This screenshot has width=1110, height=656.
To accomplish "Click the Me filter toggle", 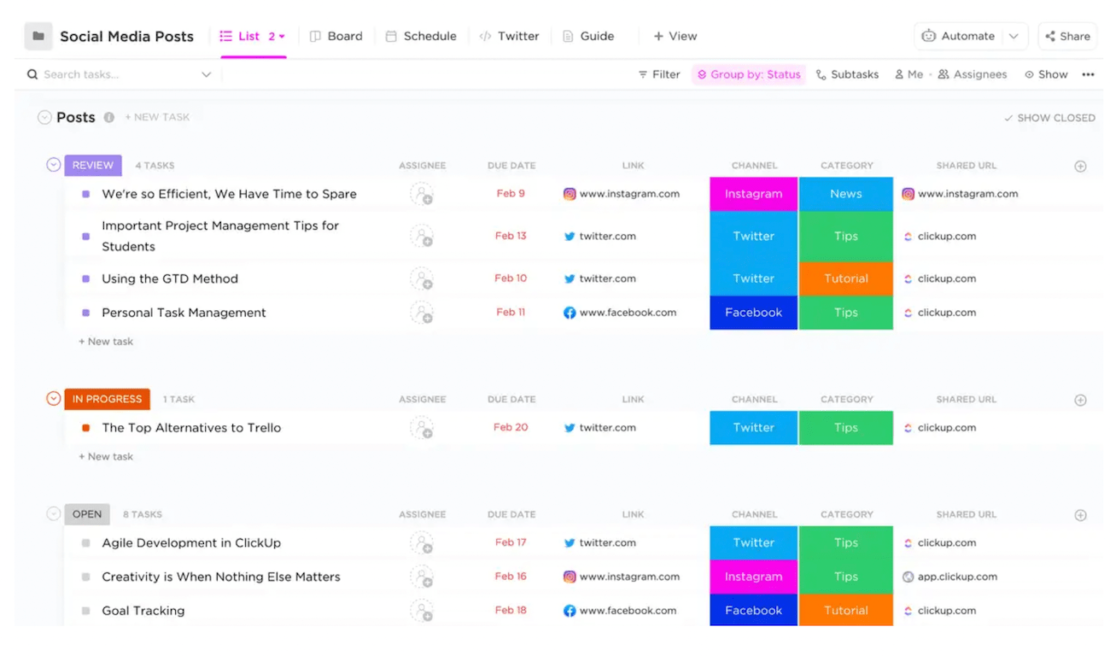I will pos(909,74).
